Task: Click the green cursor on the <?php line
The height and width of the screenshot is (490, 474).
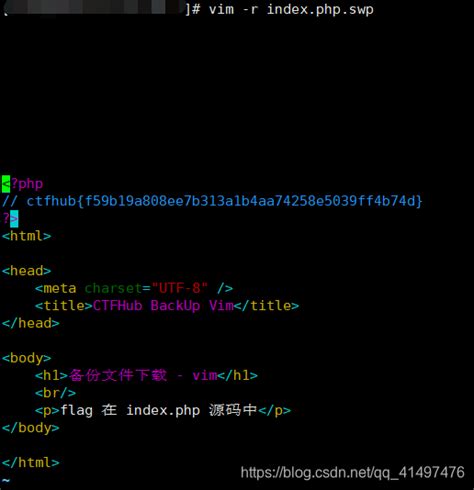Action: click(x=6, y=184)
